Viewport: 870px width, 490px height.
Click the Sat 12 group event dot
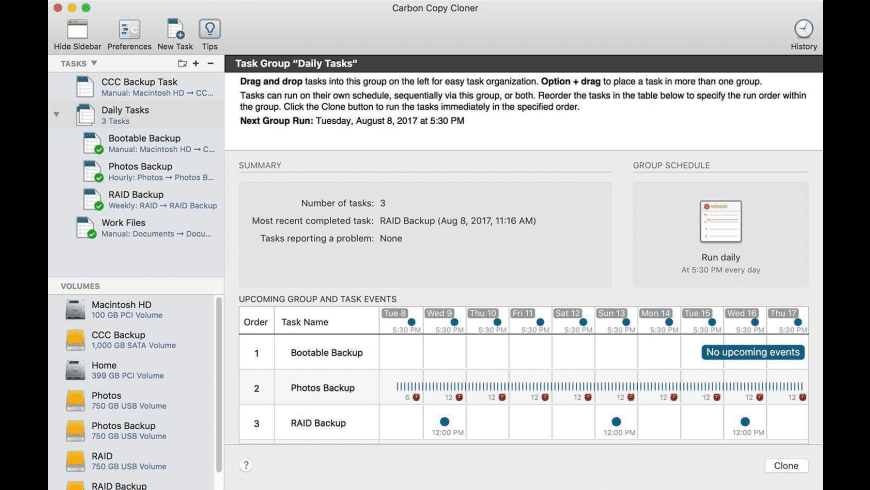click(583, 322)
